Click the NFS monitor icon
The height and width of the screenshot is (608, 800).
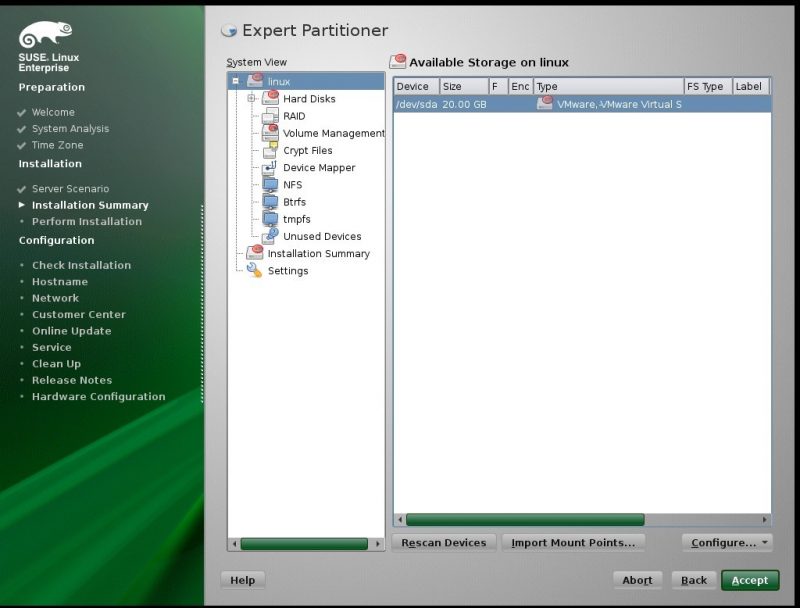[270, 185]
